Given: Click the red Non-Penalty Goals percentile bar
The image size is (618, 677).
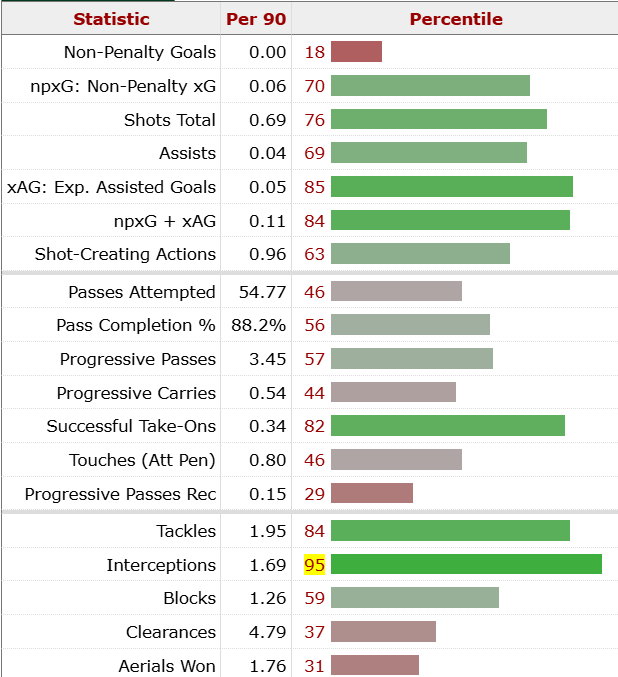Looking at the screenshot, I should (356, 52).
